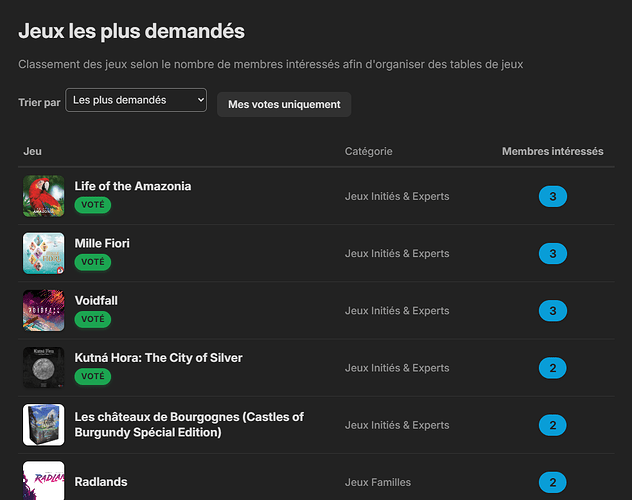The image size is (632, 500).
Task: Click interested count badge for Kutná Hora
Action: point(553,368)
